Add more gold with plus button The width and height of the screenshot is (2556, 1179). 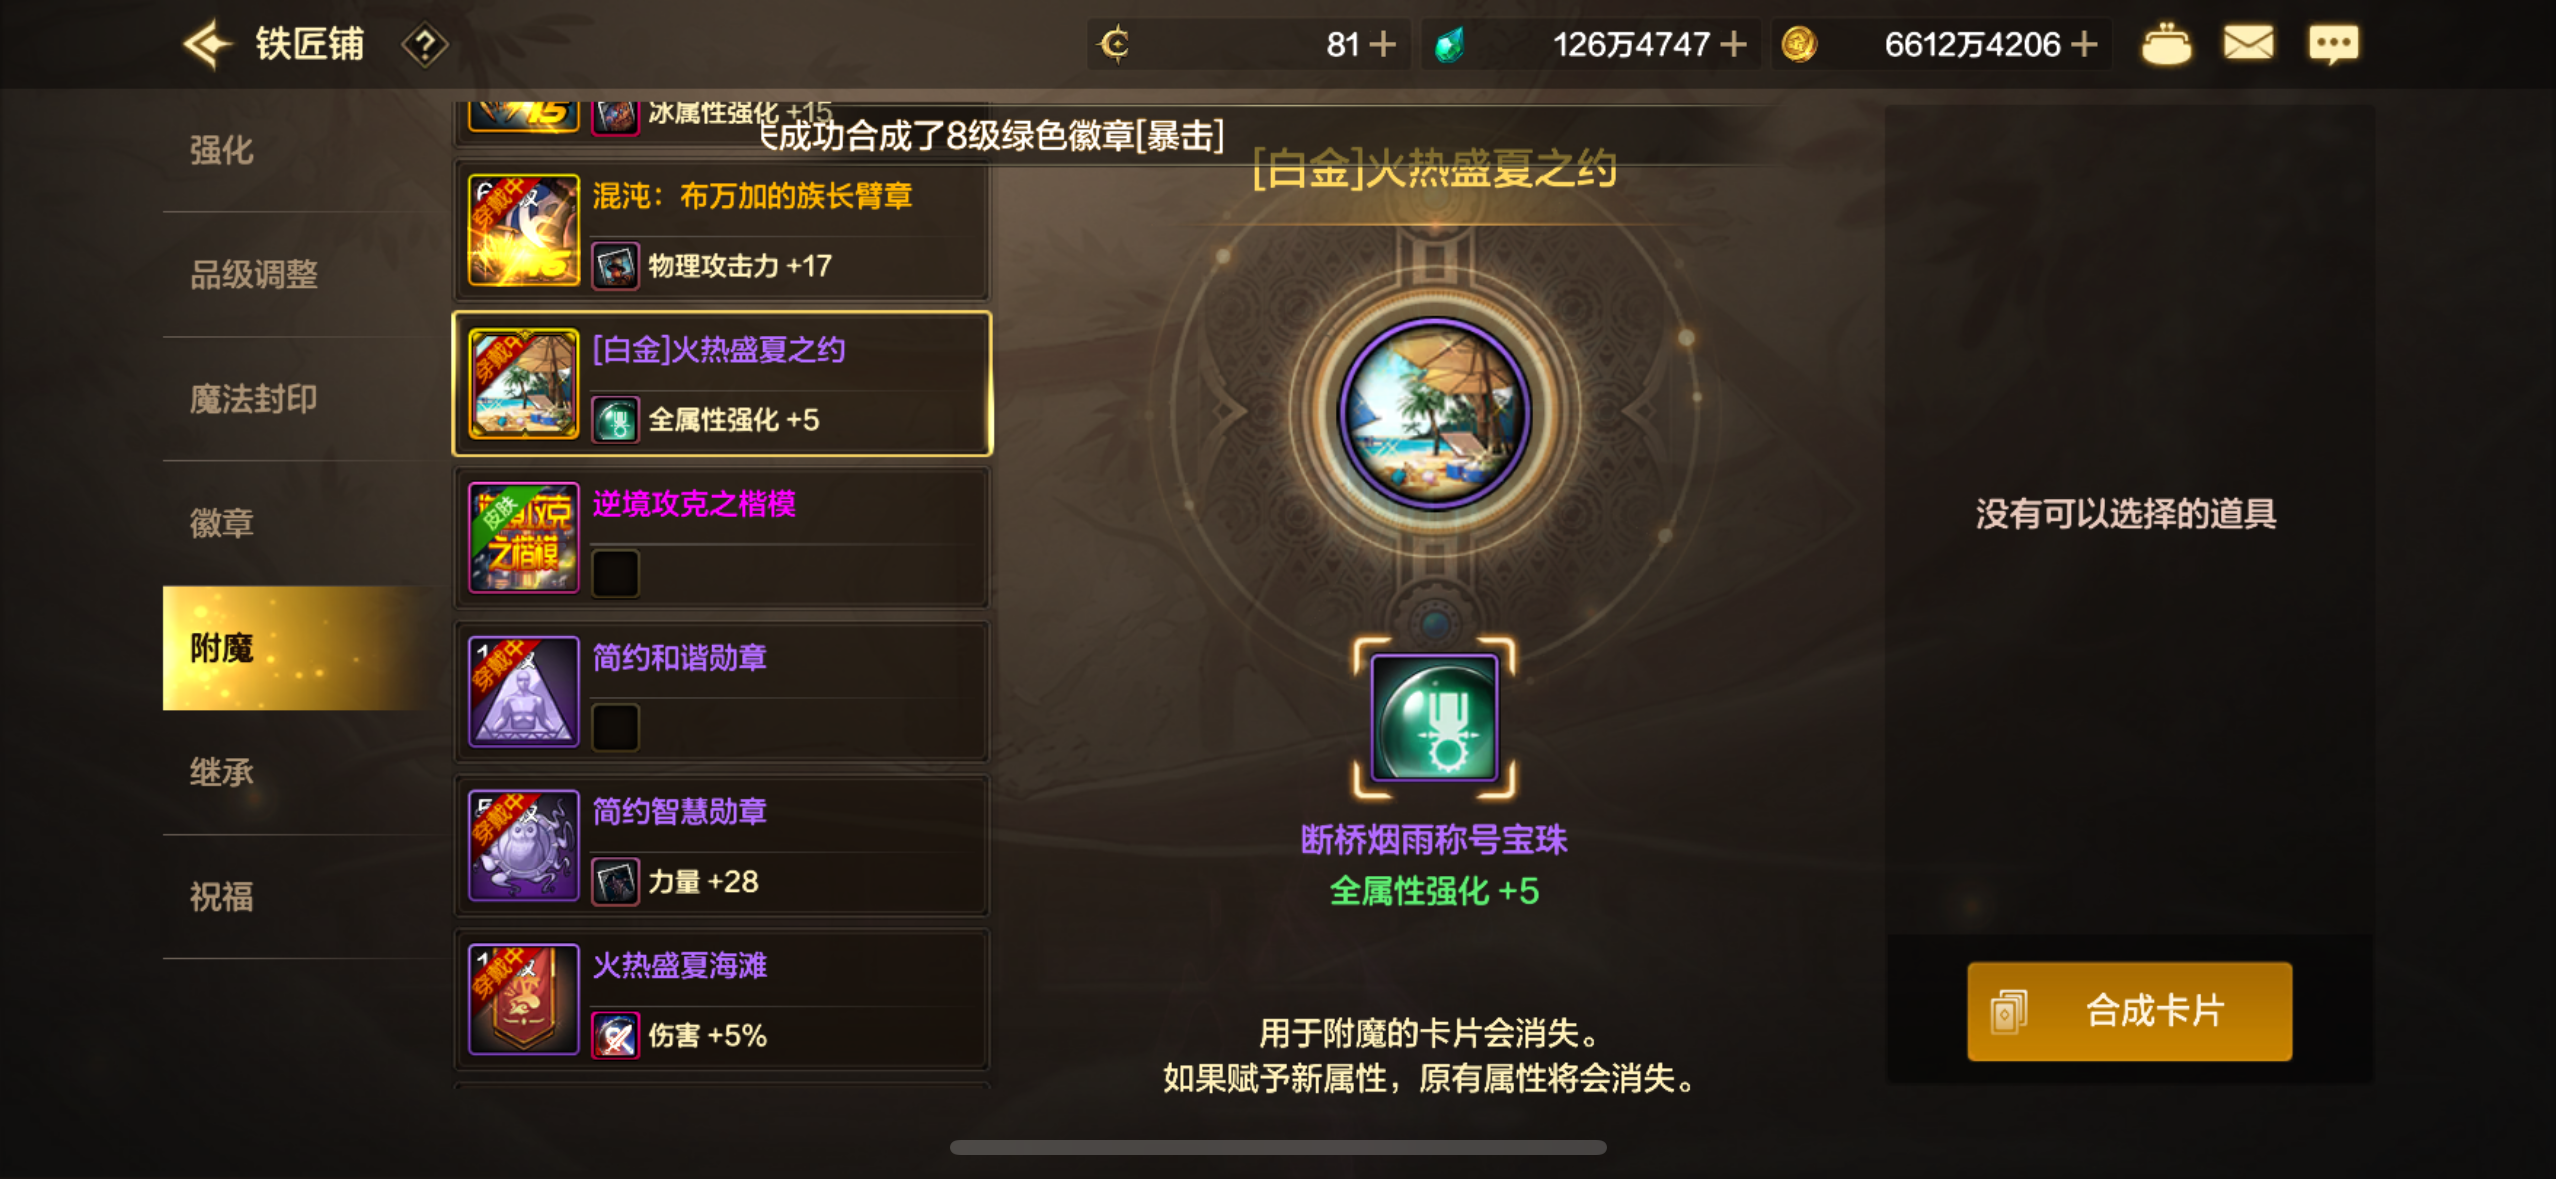click(x=2084, y=44)
